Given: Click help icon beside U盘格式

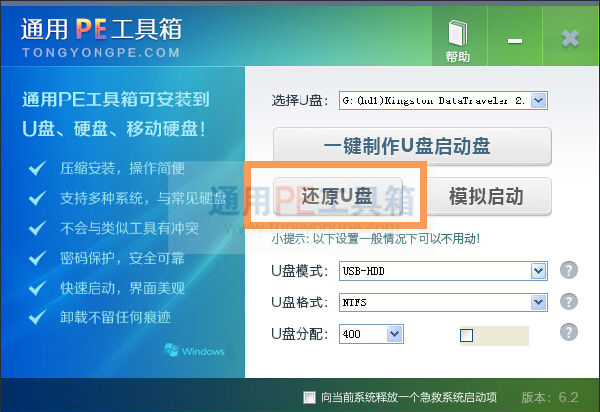Looking at the screenshot, I should coord(569,301).
